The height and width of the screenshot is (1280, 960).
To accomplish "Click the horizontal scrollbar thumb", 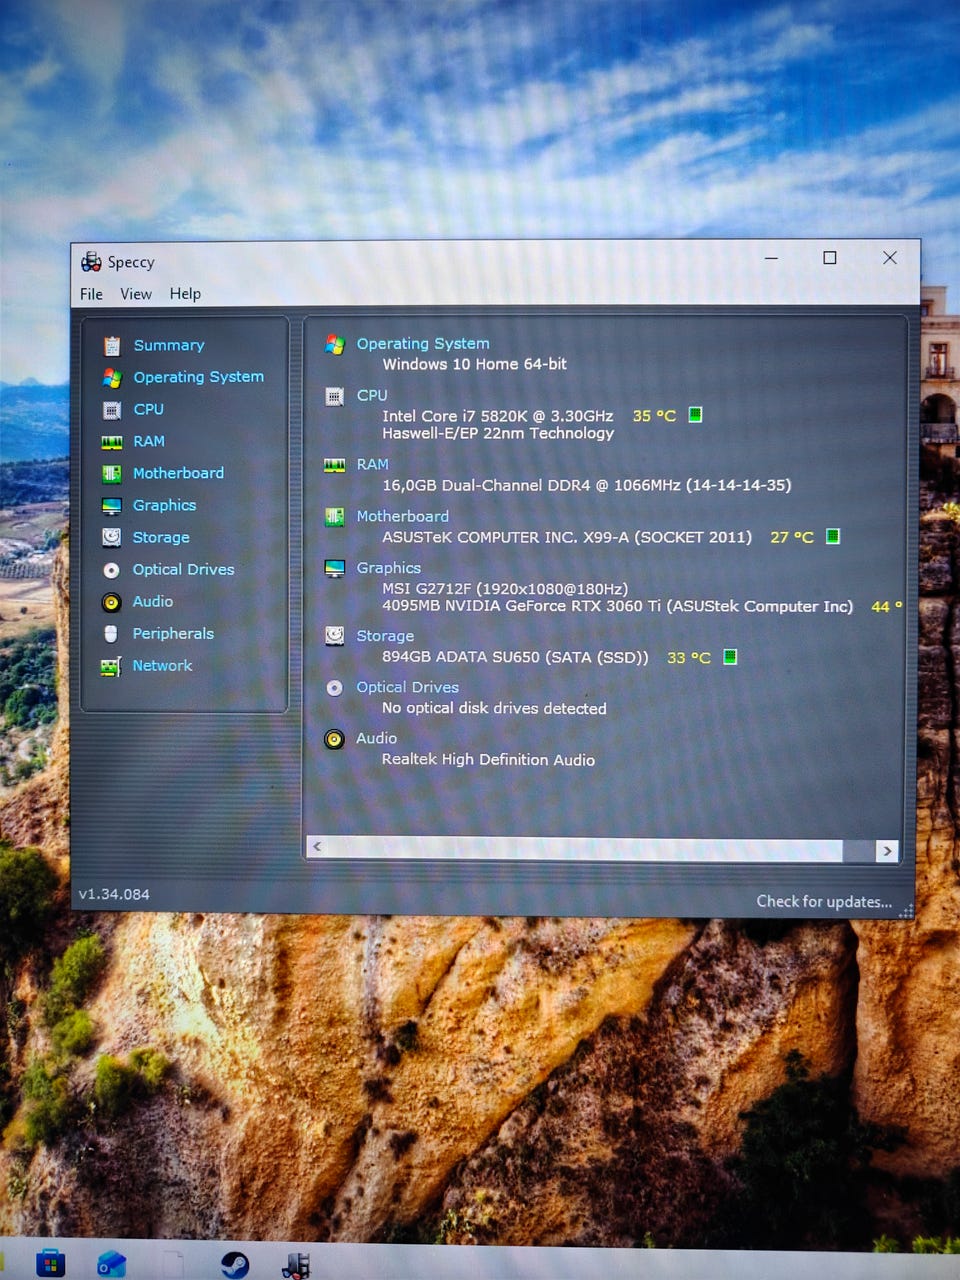I will (x=585, y=849).
